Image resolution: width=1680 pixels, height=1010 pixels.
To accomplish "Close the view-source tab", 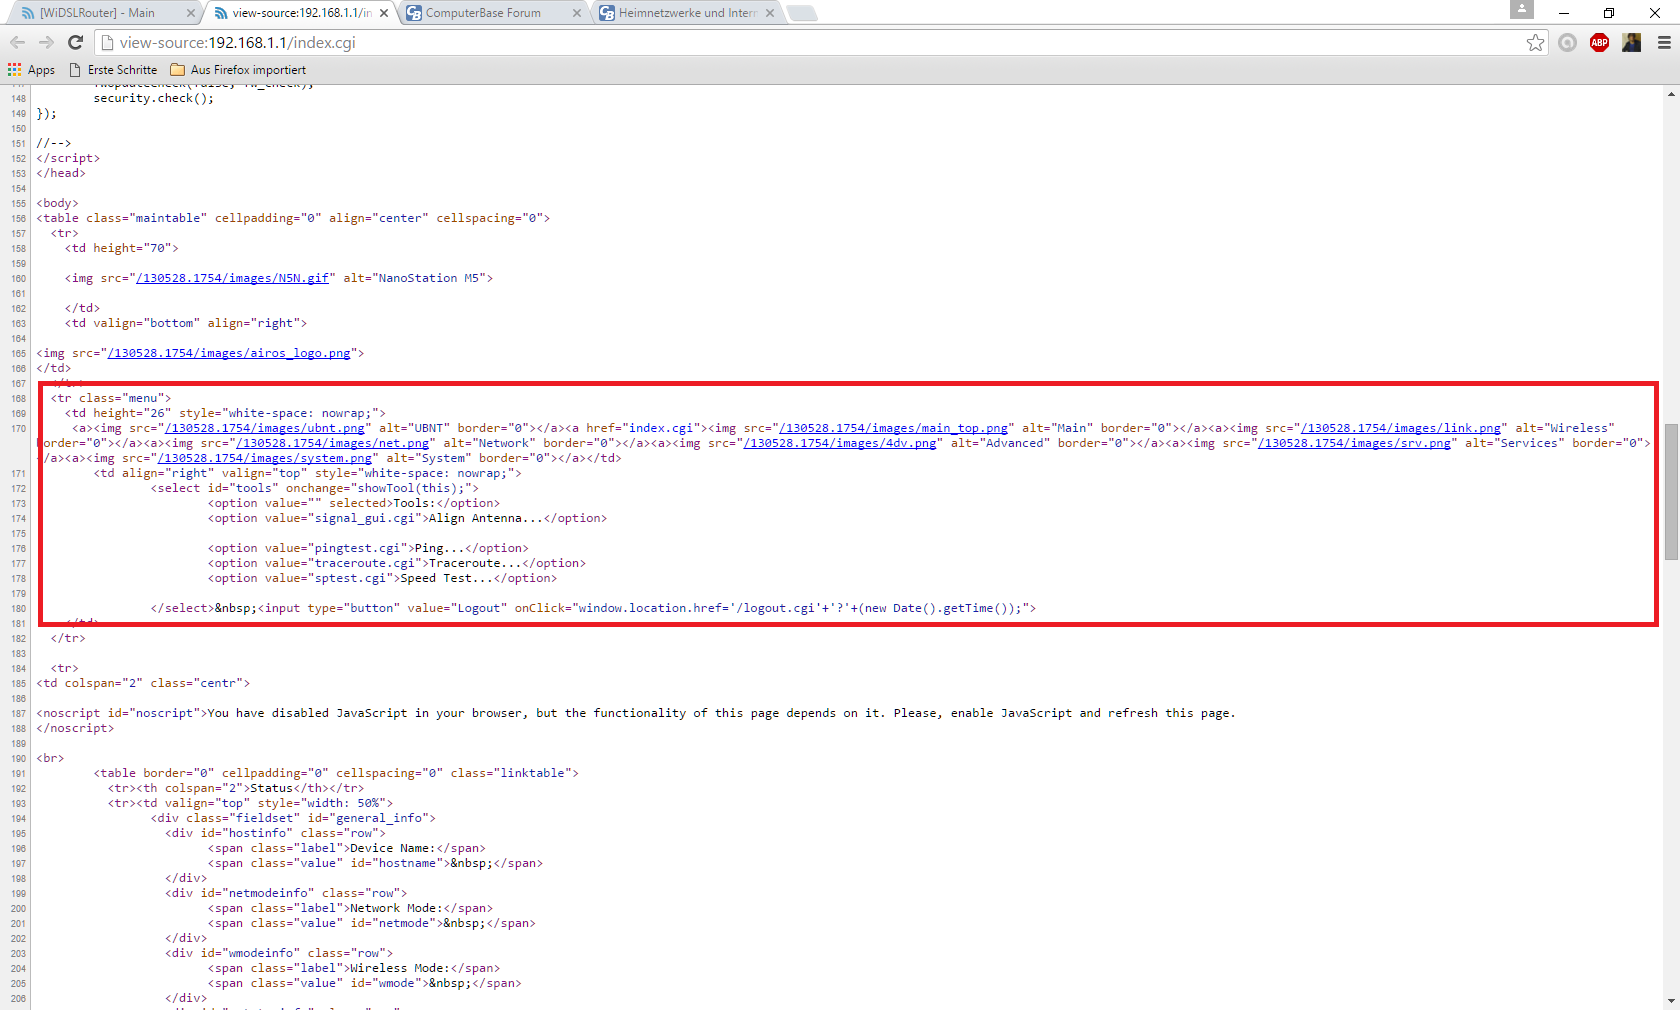I will click(384, 13).
